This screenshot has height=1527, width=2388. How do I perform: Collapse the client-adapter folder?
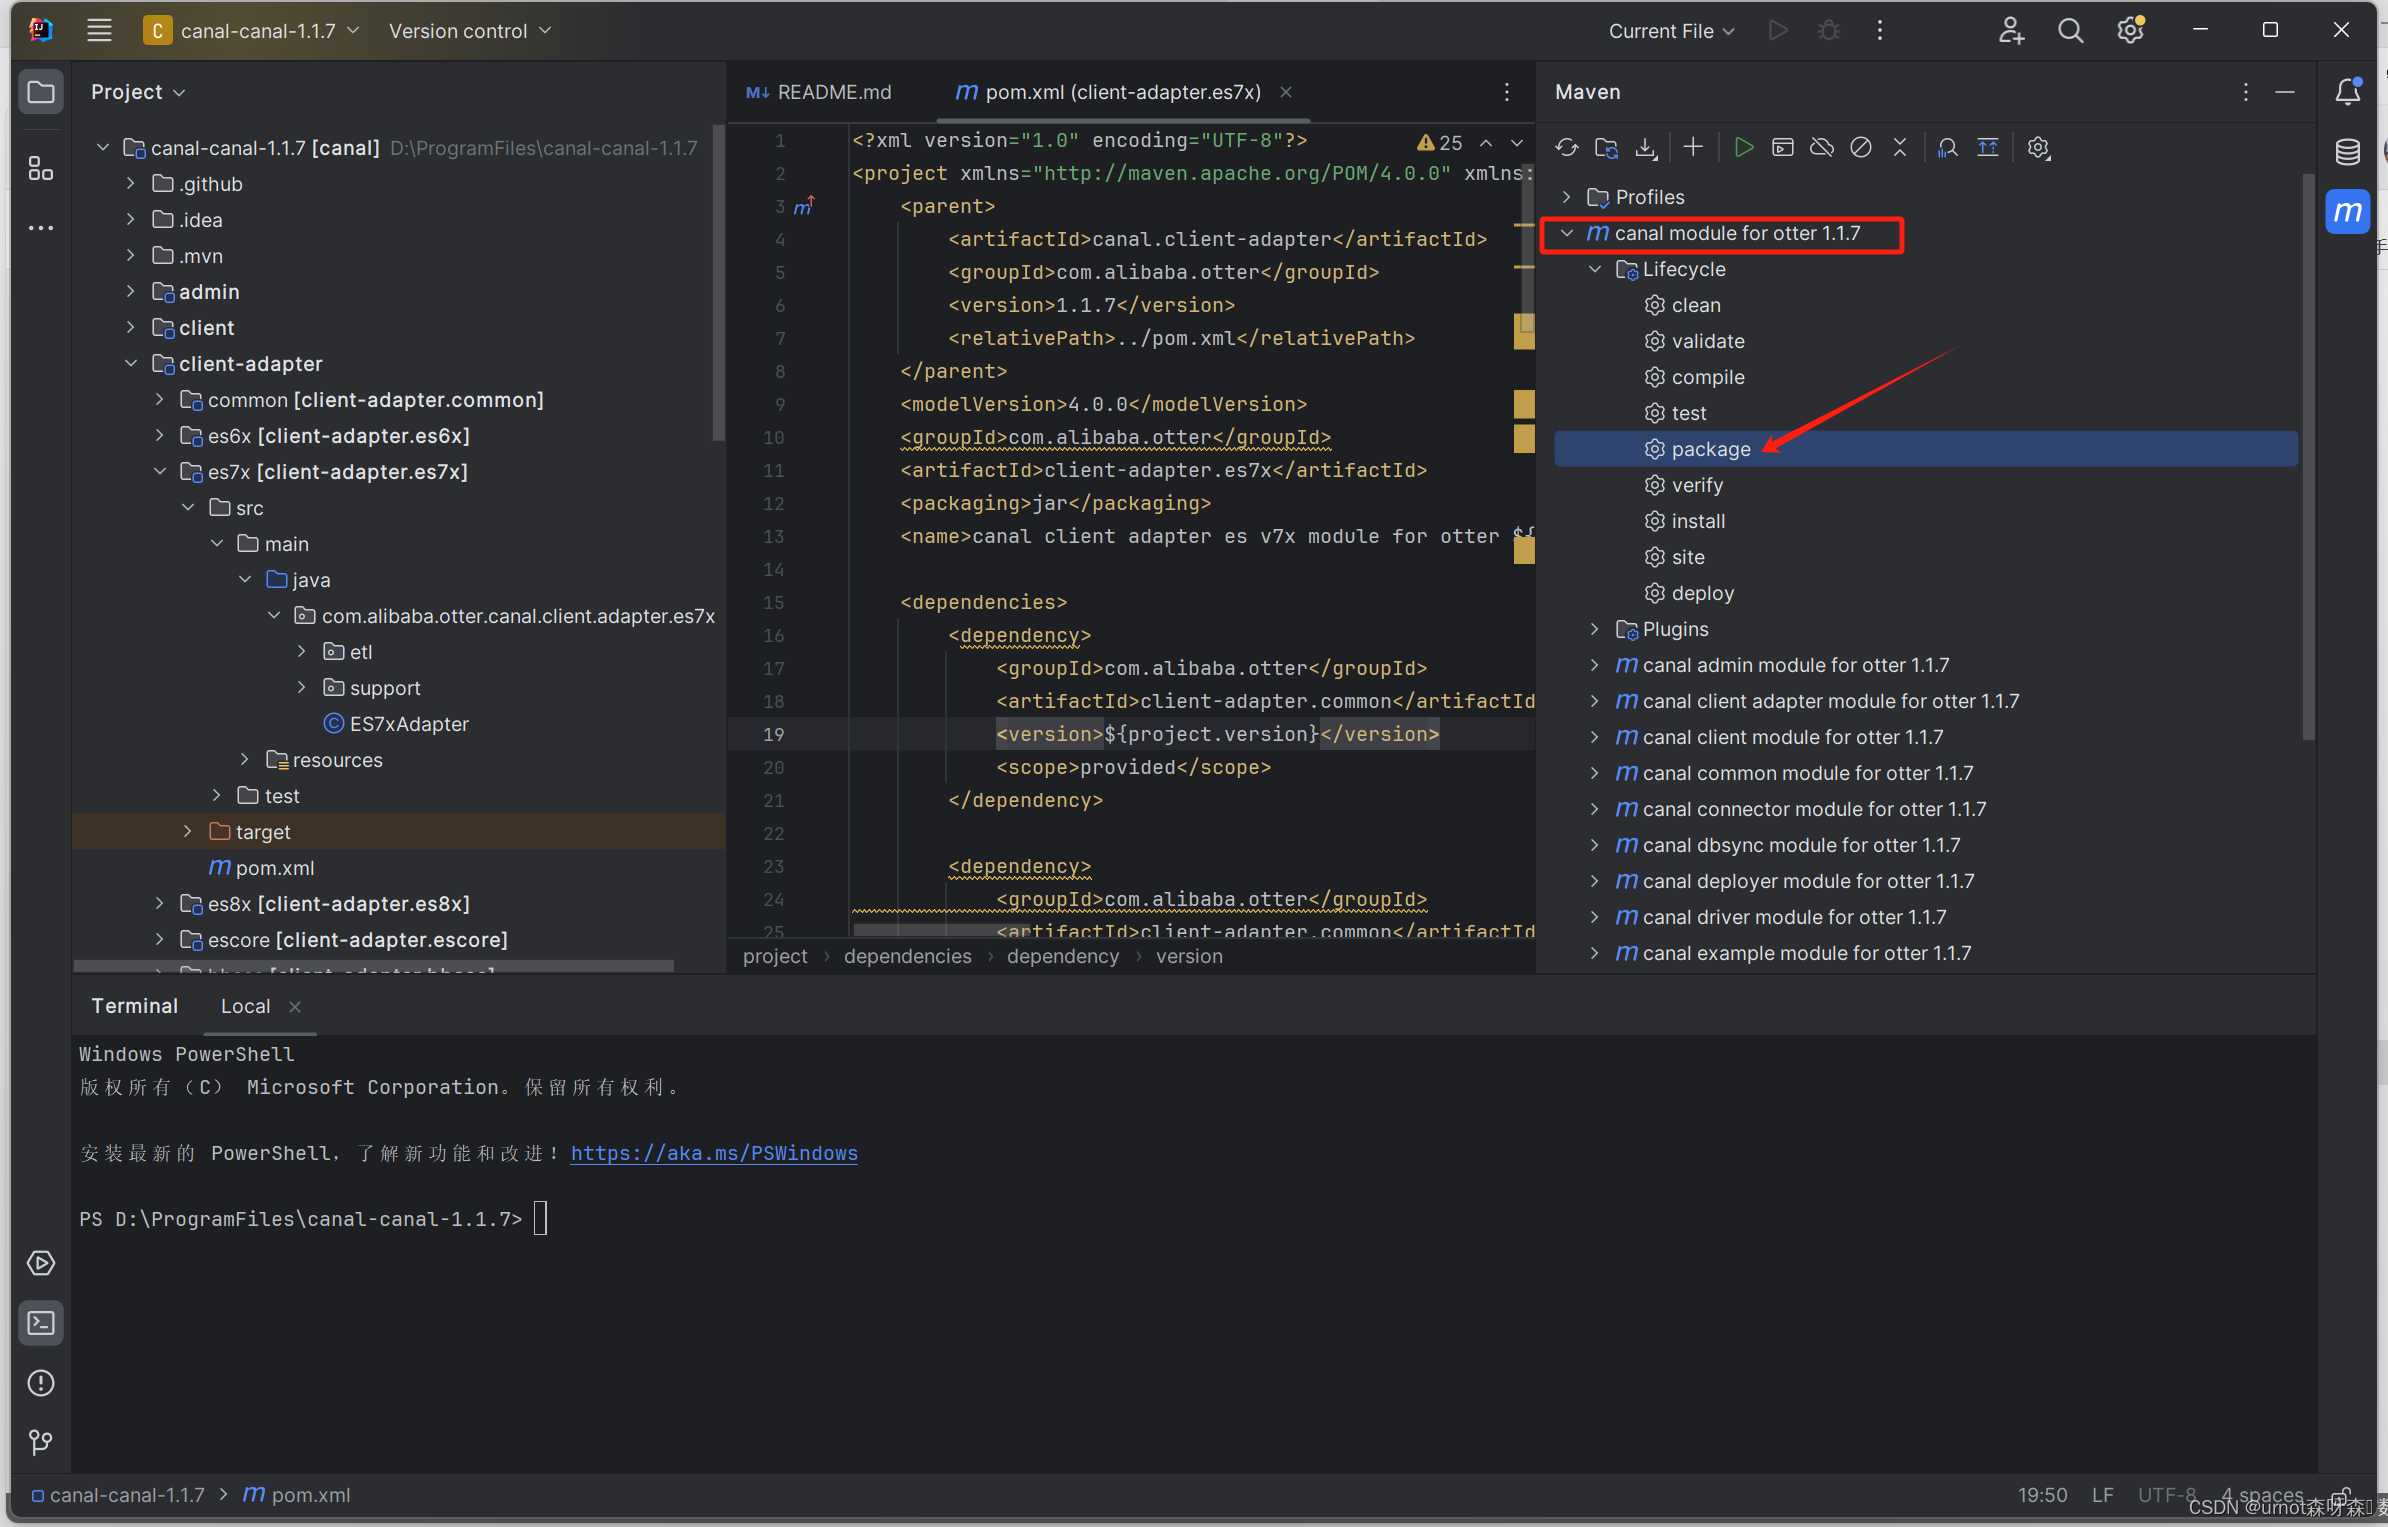[130, 364]
